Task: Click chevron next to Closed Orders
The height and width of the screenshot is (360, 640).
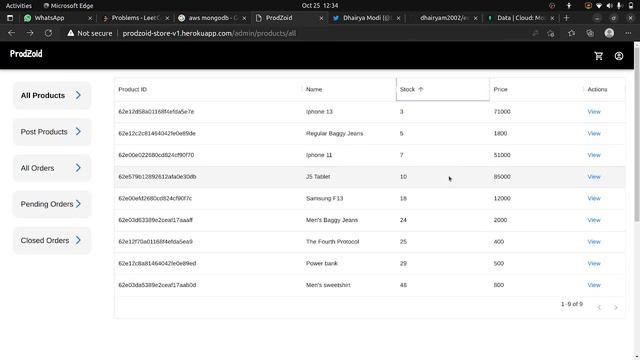Action: point(78,240)
